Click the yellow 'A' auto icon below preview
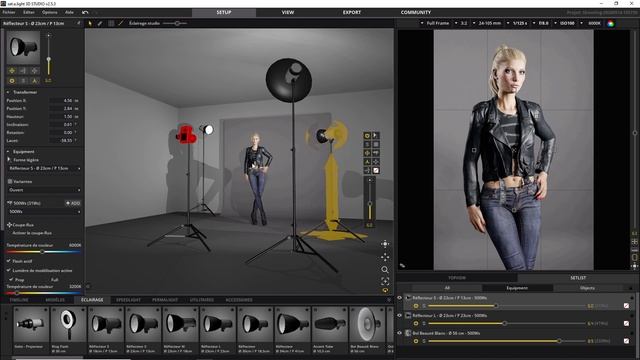 (35, 81)
